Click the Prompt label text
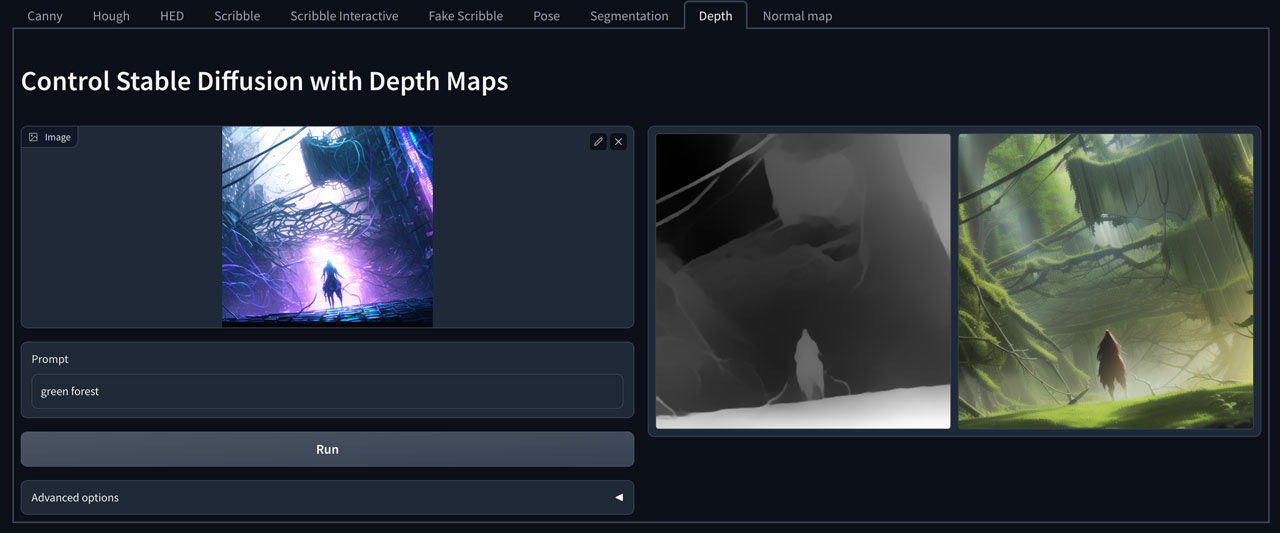 [x=50, y=359]
